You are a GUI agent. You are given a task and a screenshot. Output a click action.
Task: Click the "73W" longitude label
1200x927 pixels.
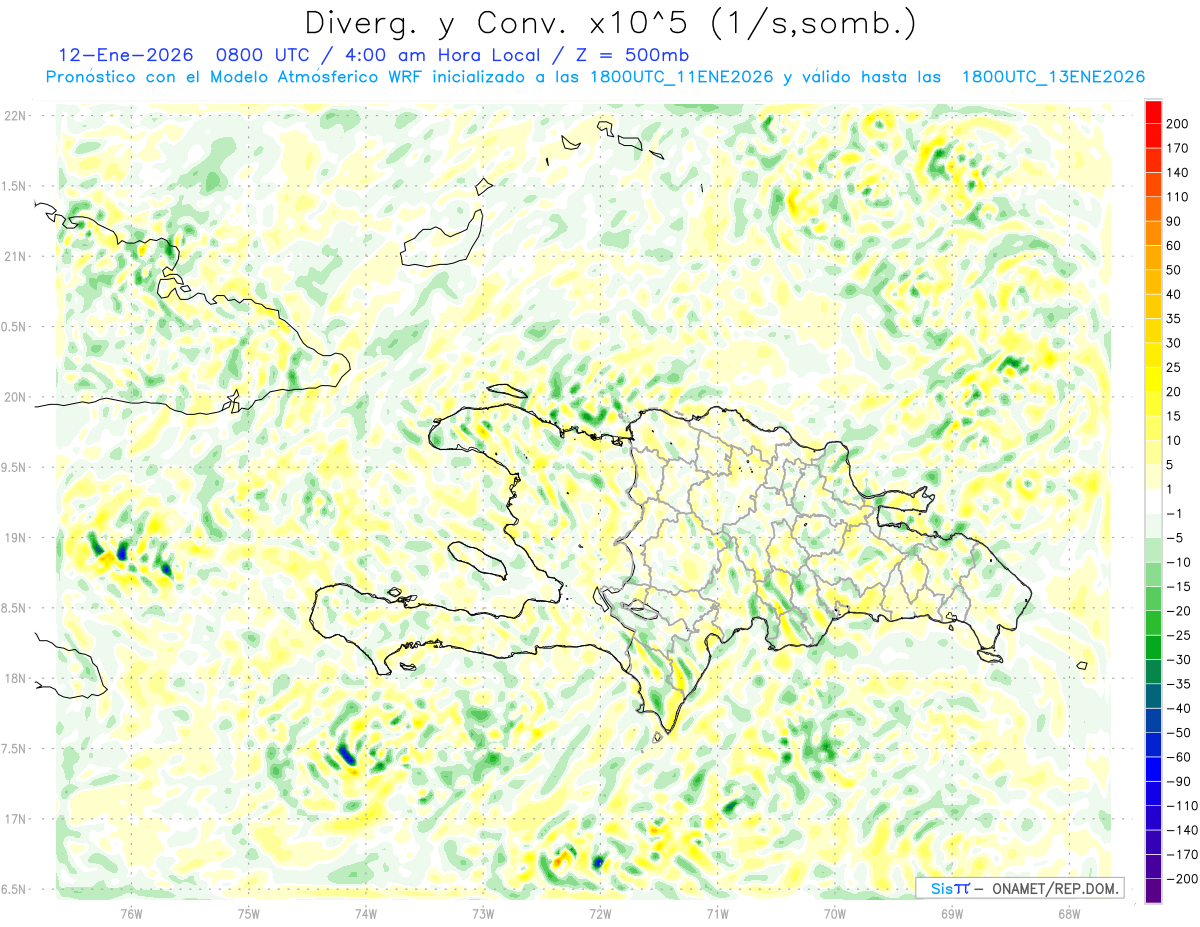482,913
